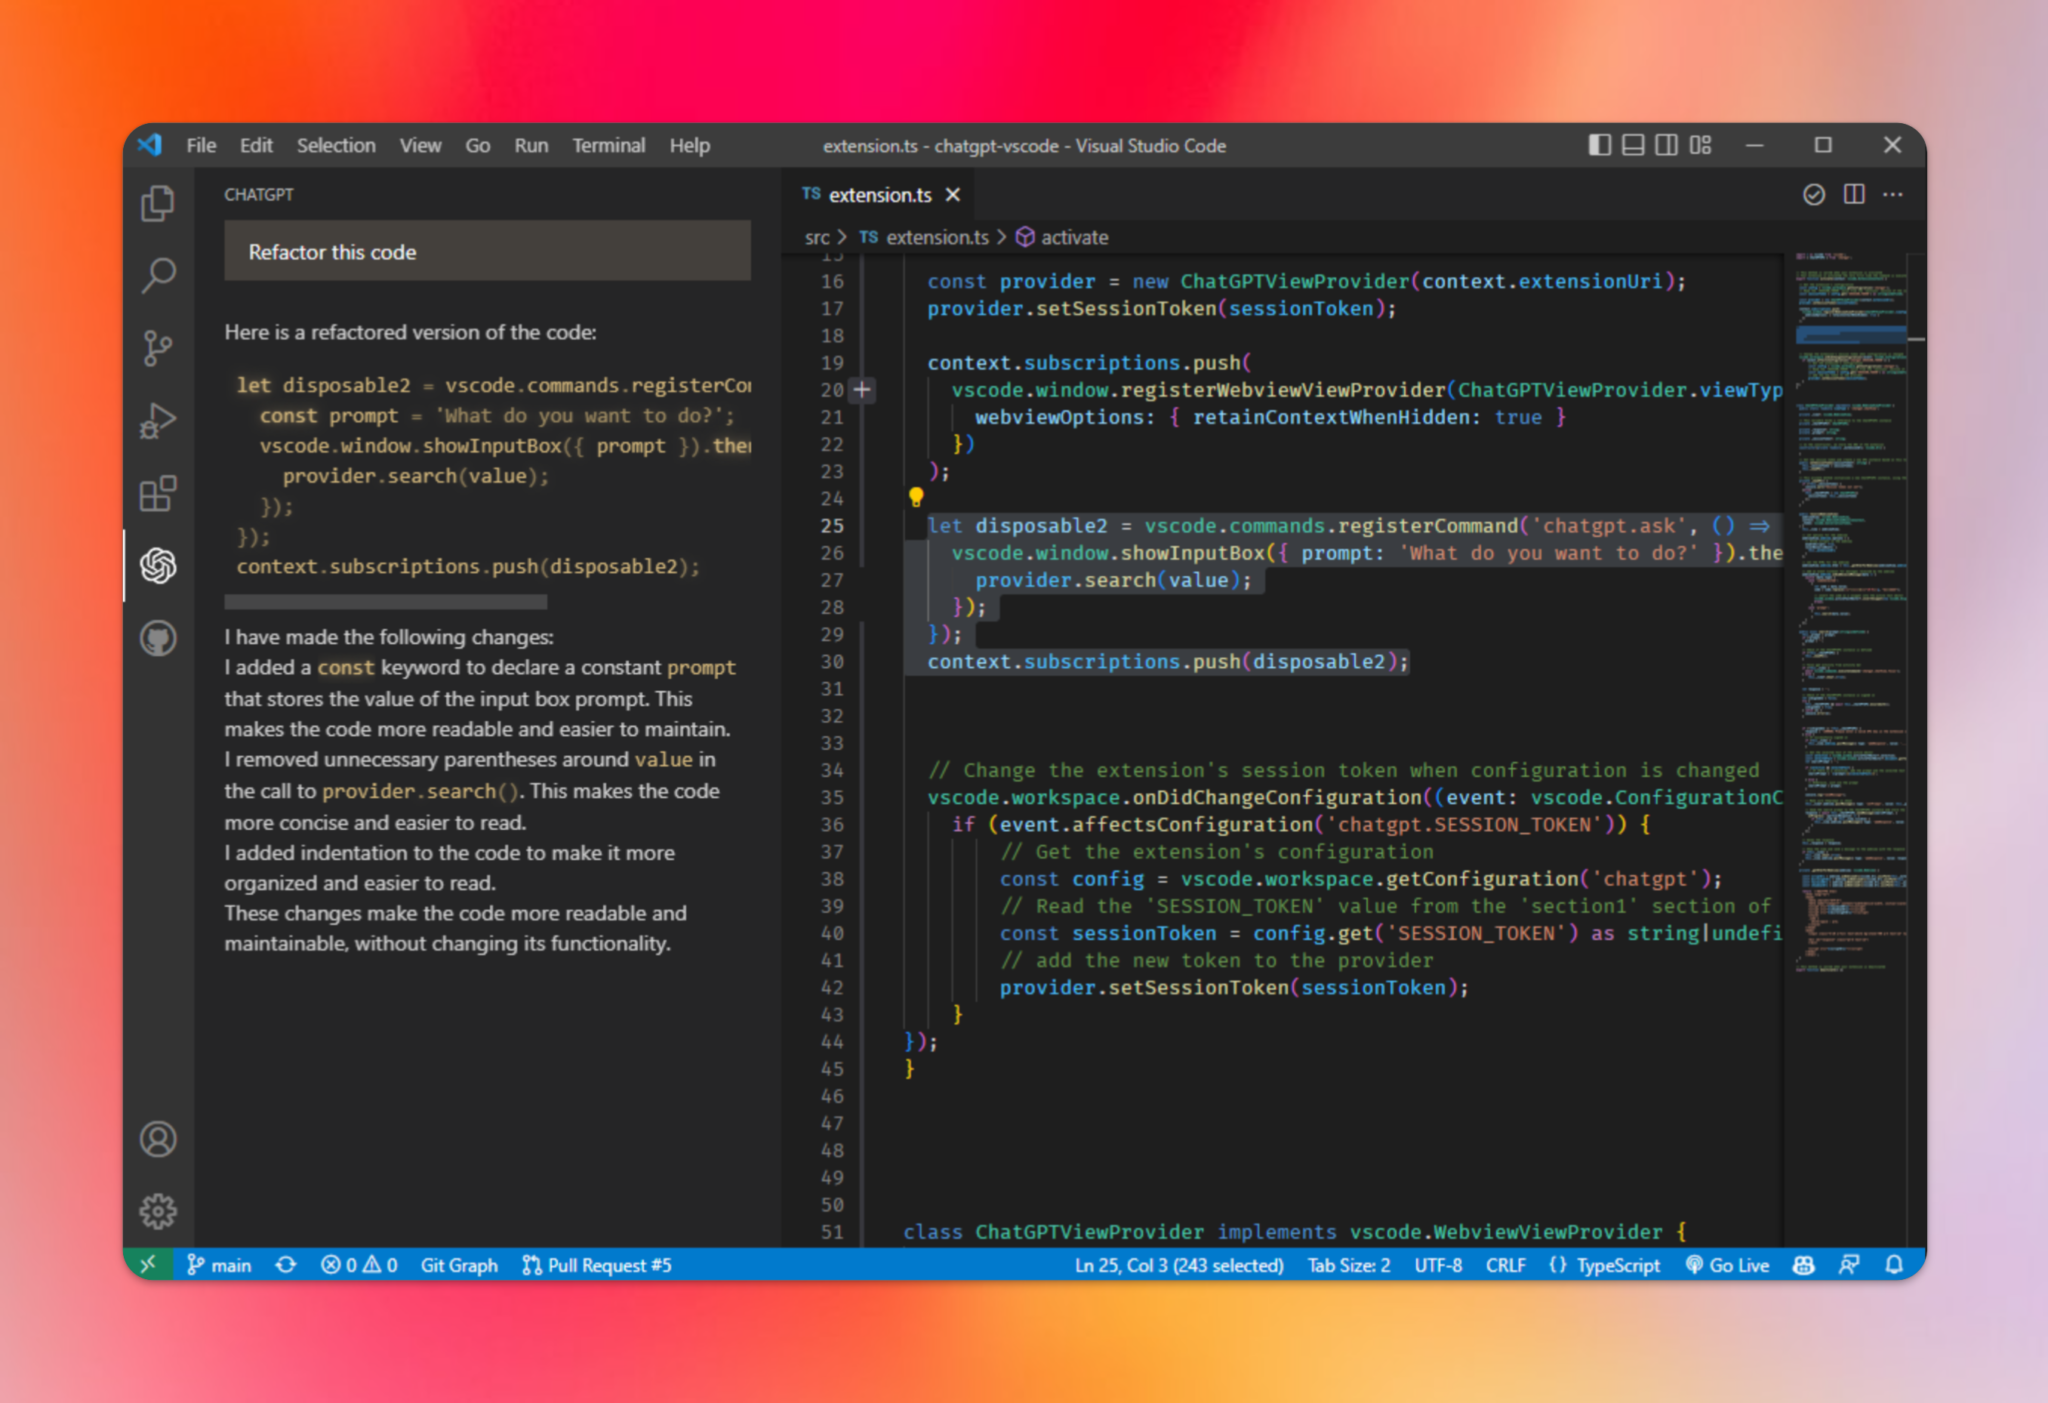Open Git Graph from status bar

coord(459,1265)
